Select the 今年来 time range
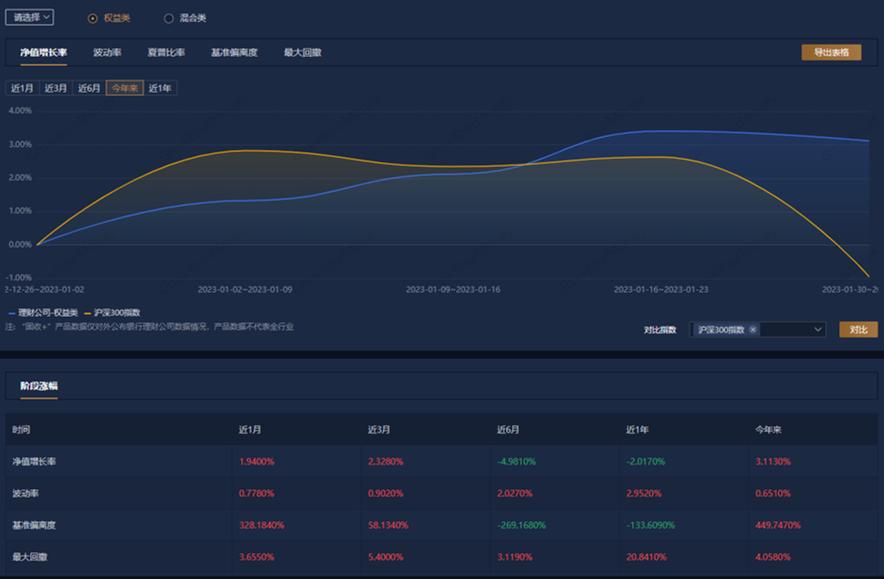The width and height of the screenshot is (884, 579). 125,88
